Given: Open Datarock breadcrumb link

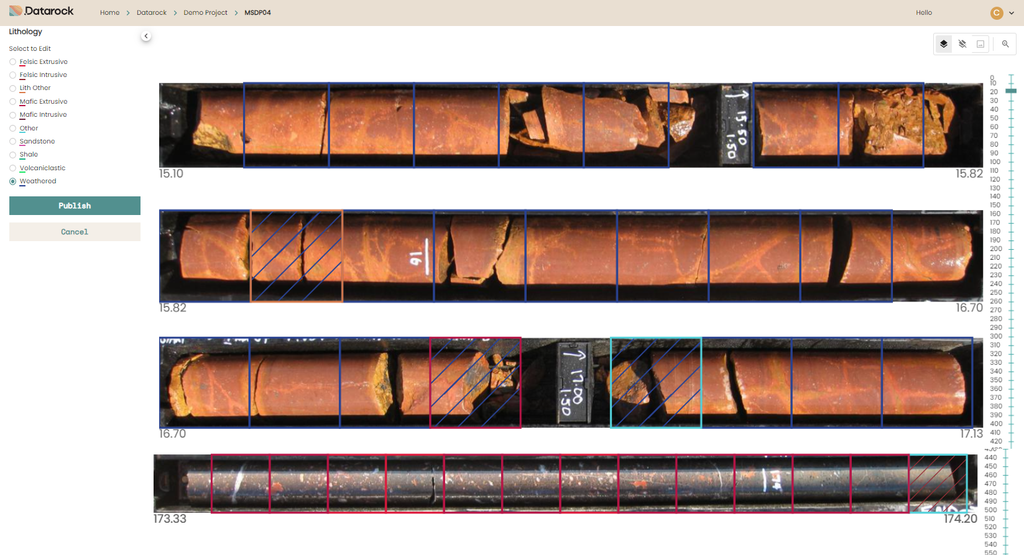Looking at the screenshot, I should click(152, 12).
